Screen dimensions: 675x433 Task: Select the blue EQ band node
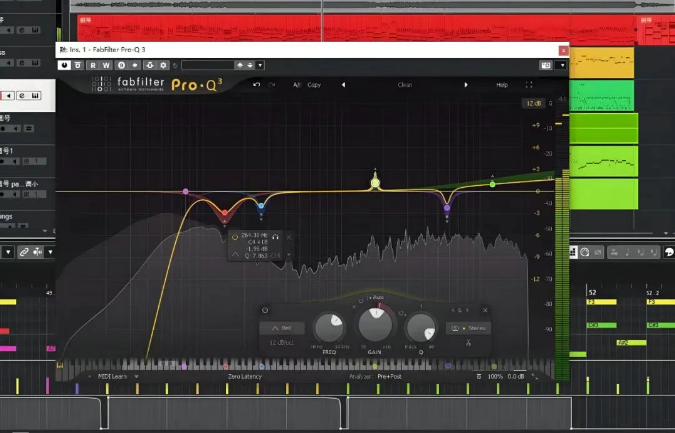click(x=261, y=206)
